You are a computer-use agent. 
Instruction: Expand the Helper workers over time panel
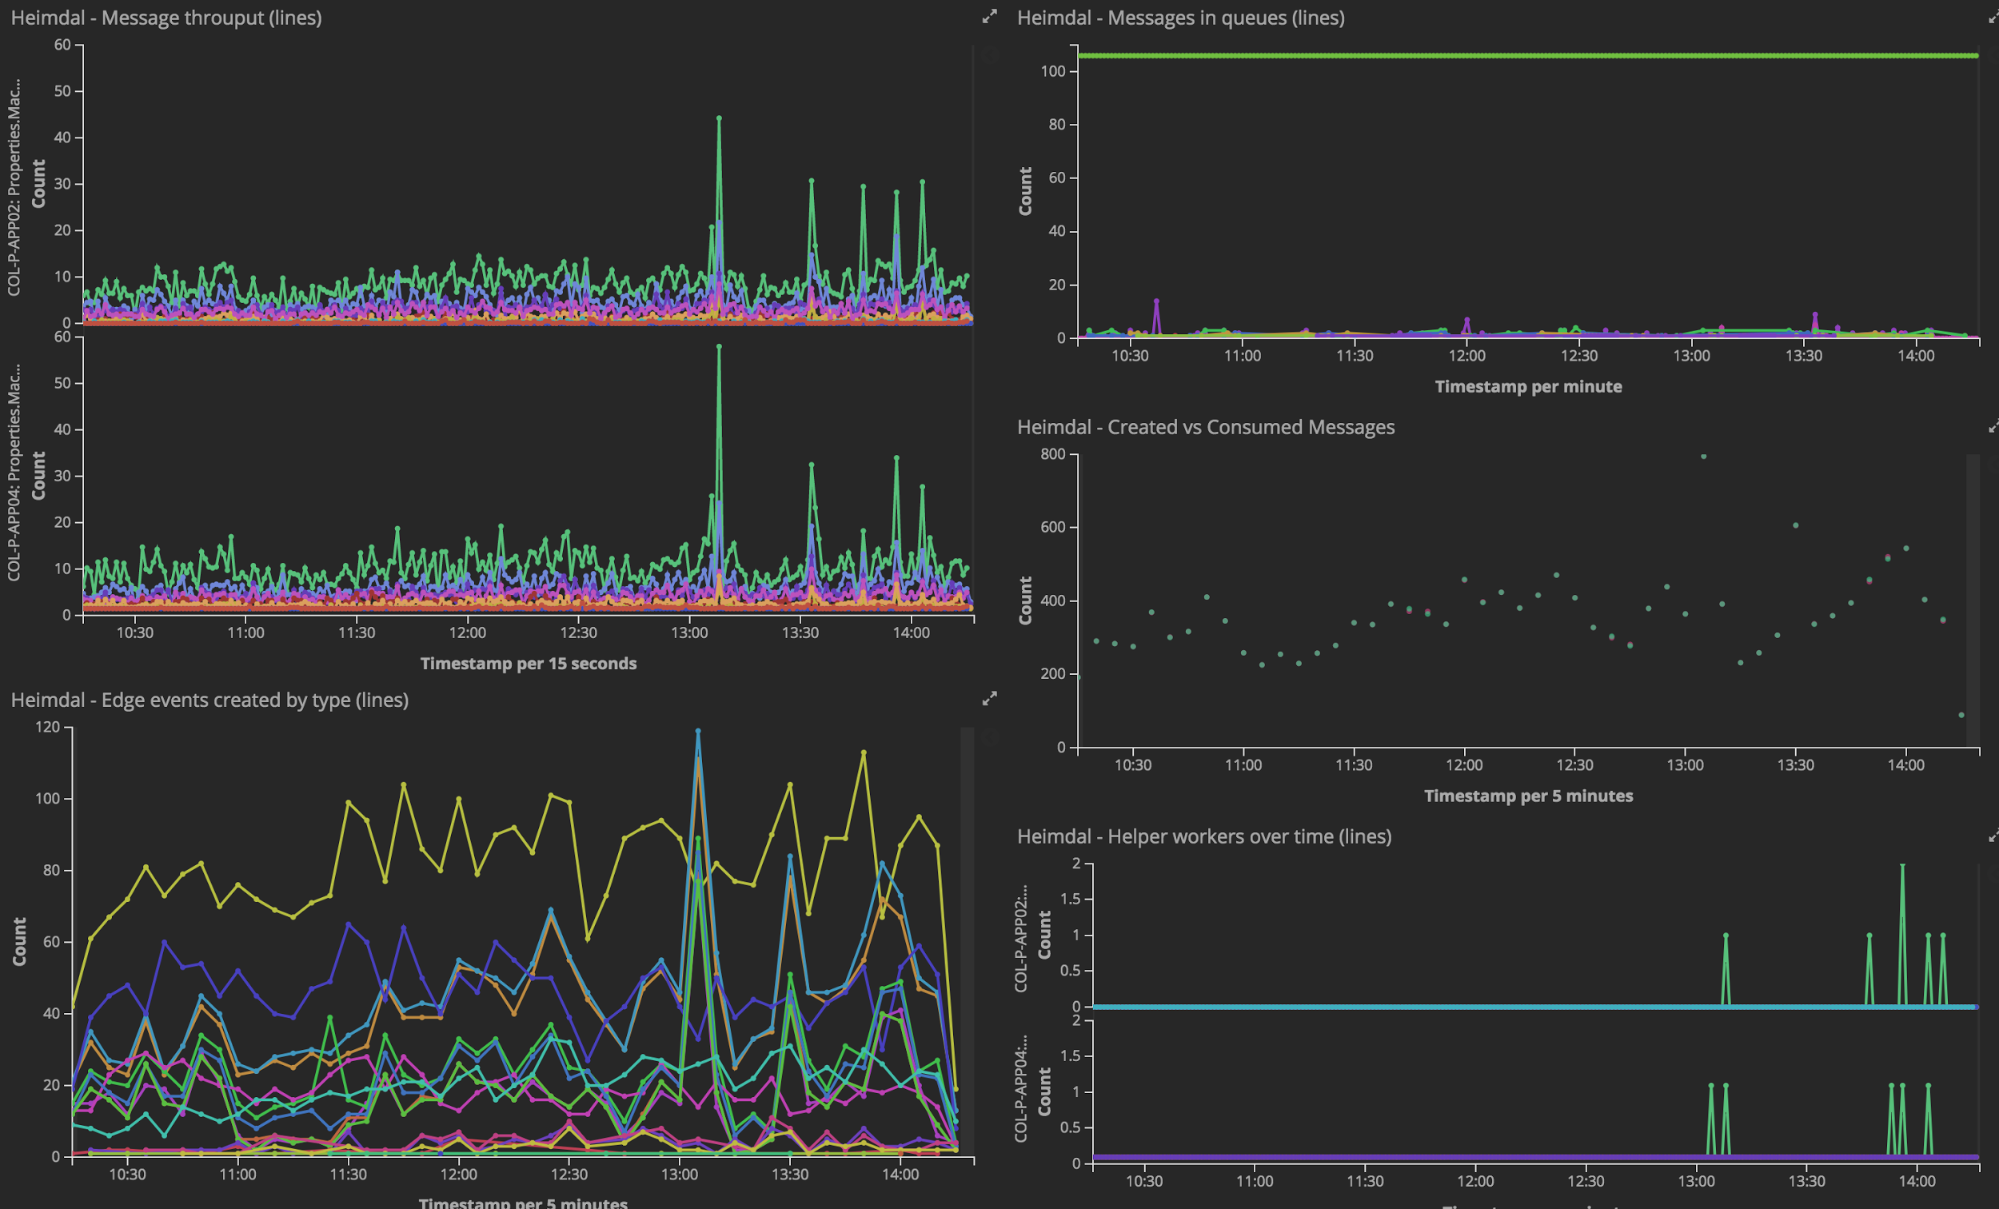pyautogui.click(x=1993, y=836)
